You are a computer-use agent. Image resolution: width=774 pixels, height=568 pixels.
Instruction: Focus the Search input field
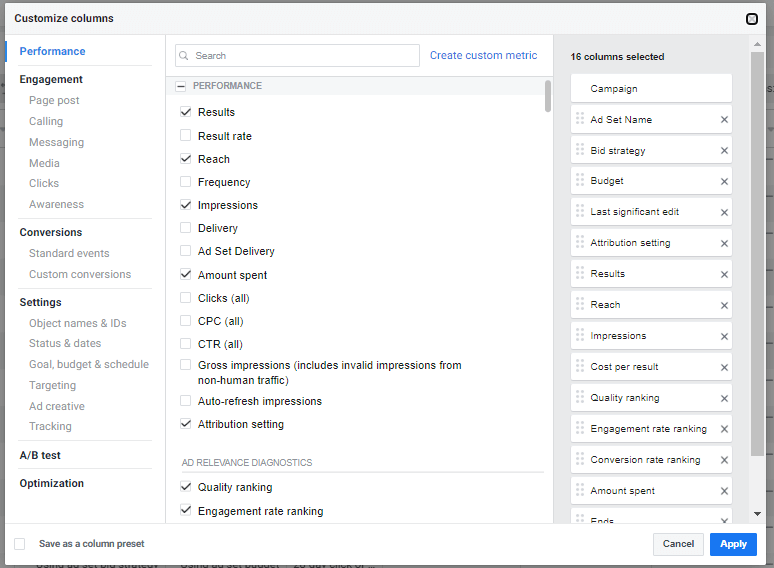coord(297,55)
